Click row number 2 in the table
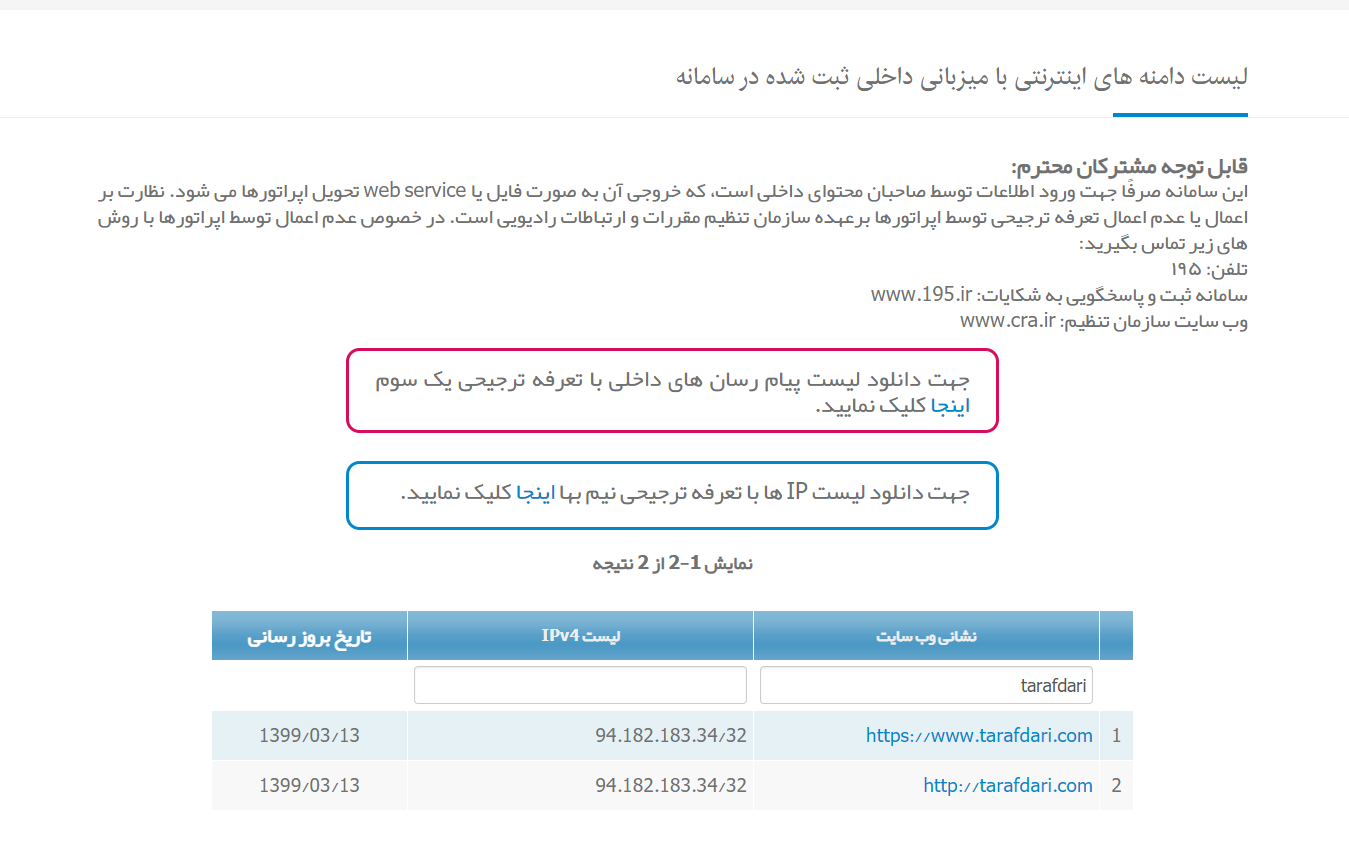Viewport: 1349px width, 844px height. coord(1116,786)
